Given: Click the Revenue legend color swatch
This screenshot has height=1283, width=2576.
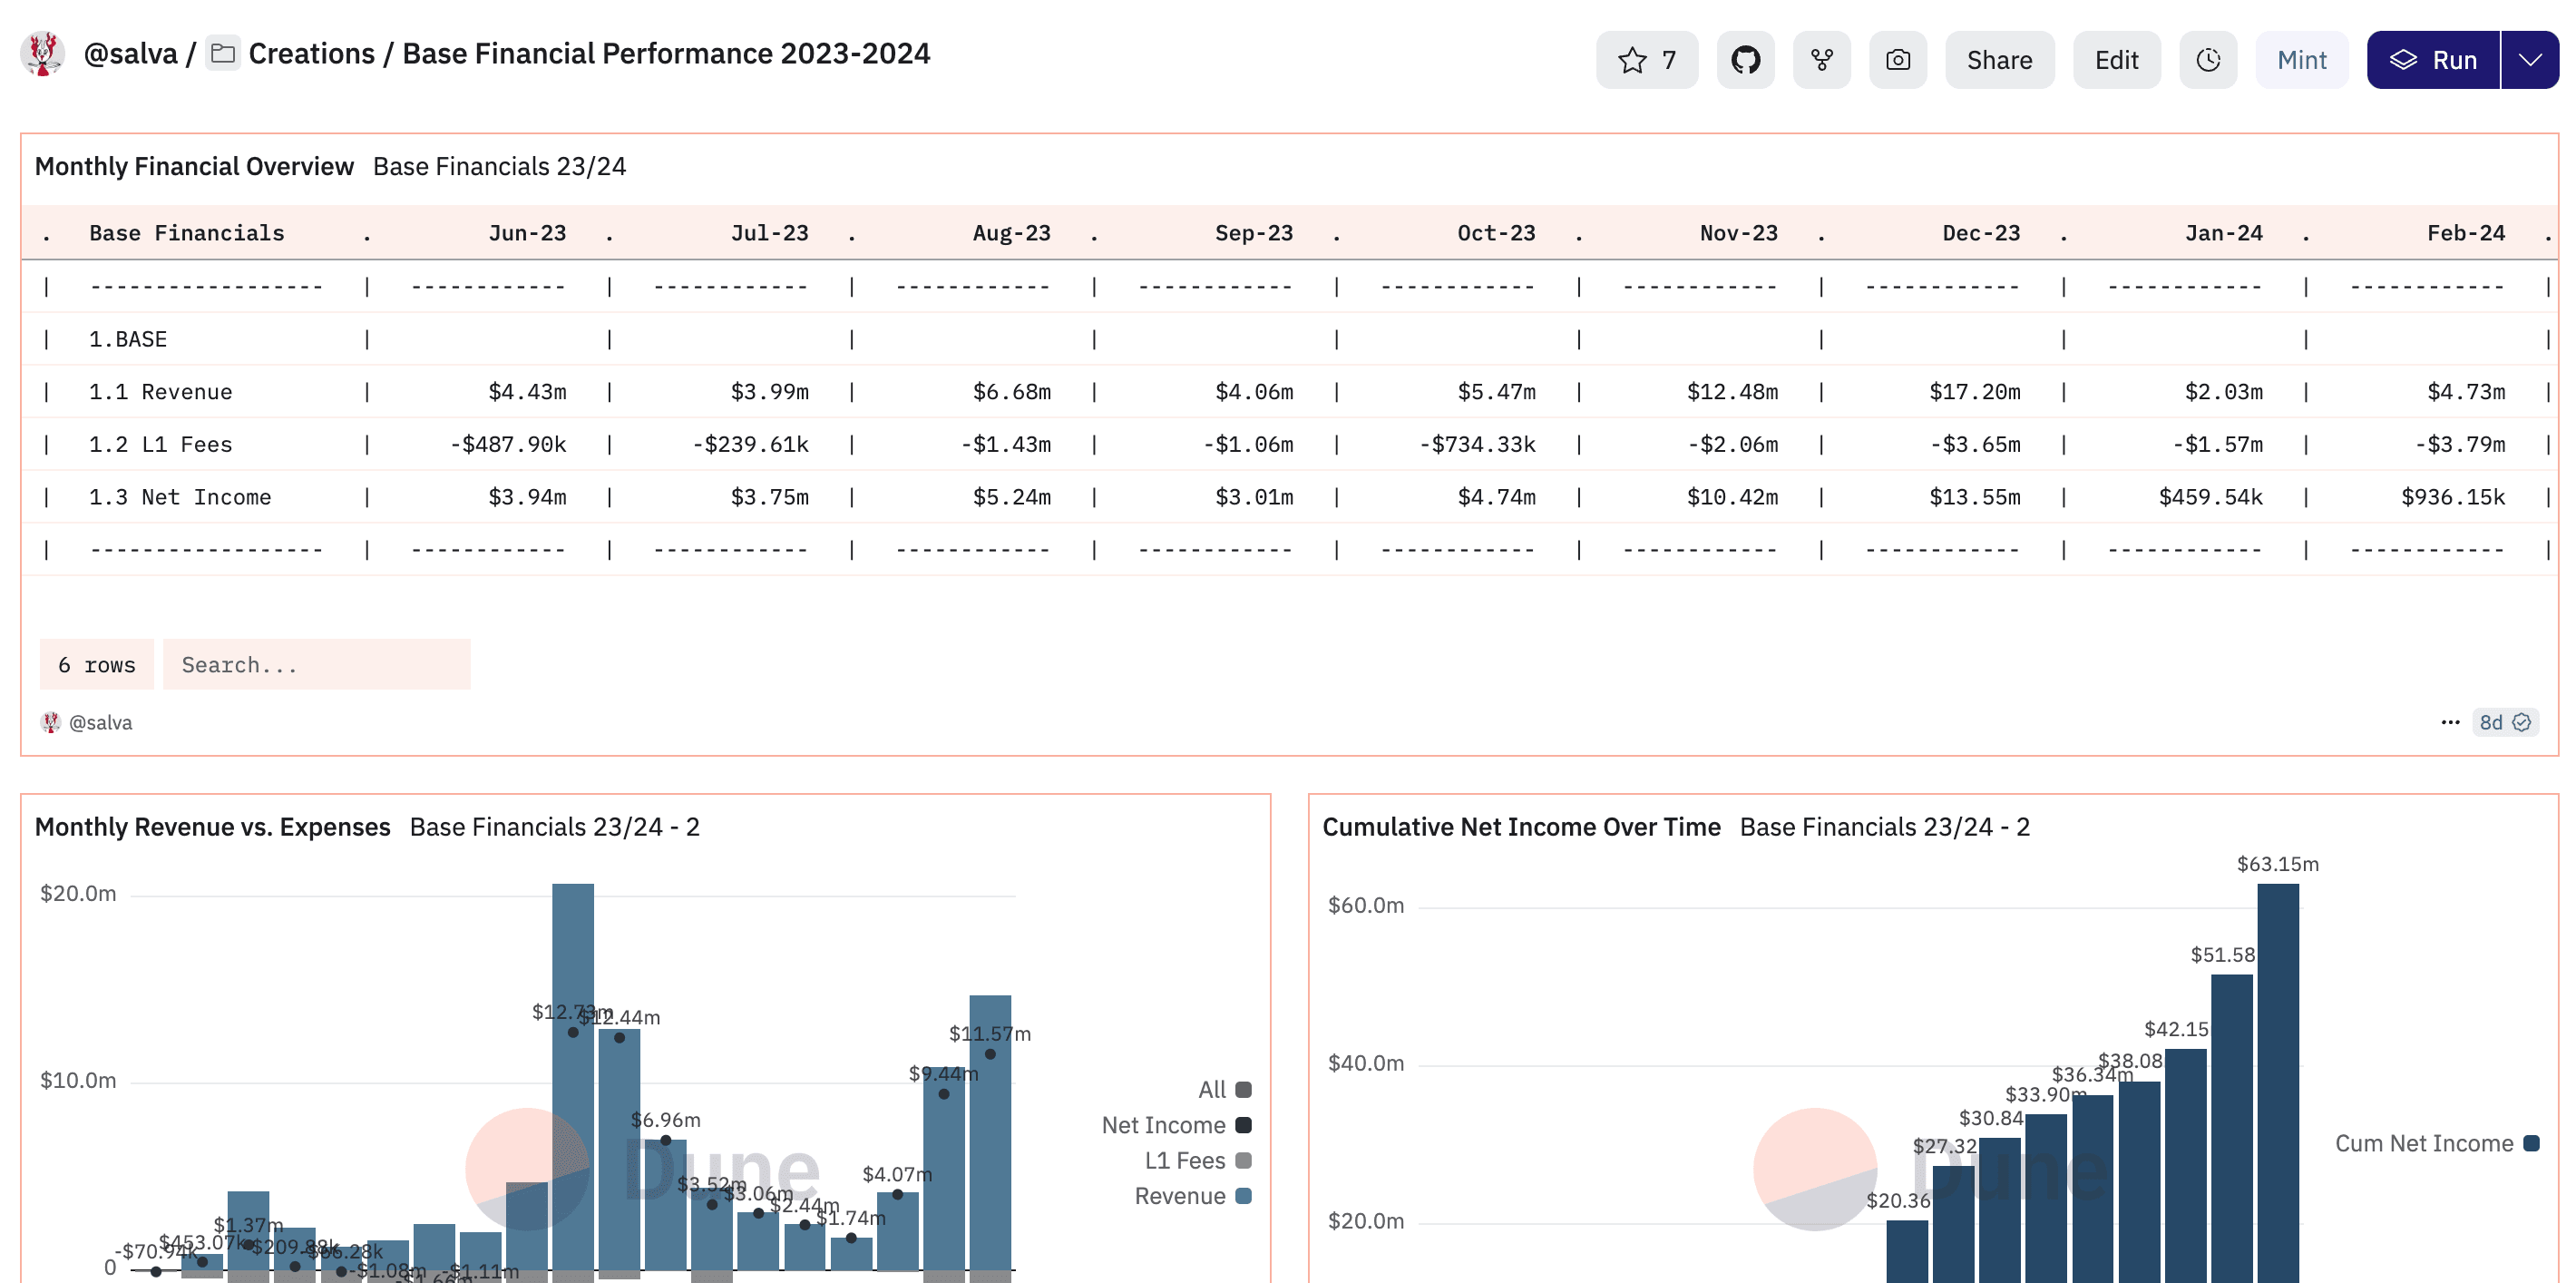Looking at the screenshot, I should tap(1243, 1196).
